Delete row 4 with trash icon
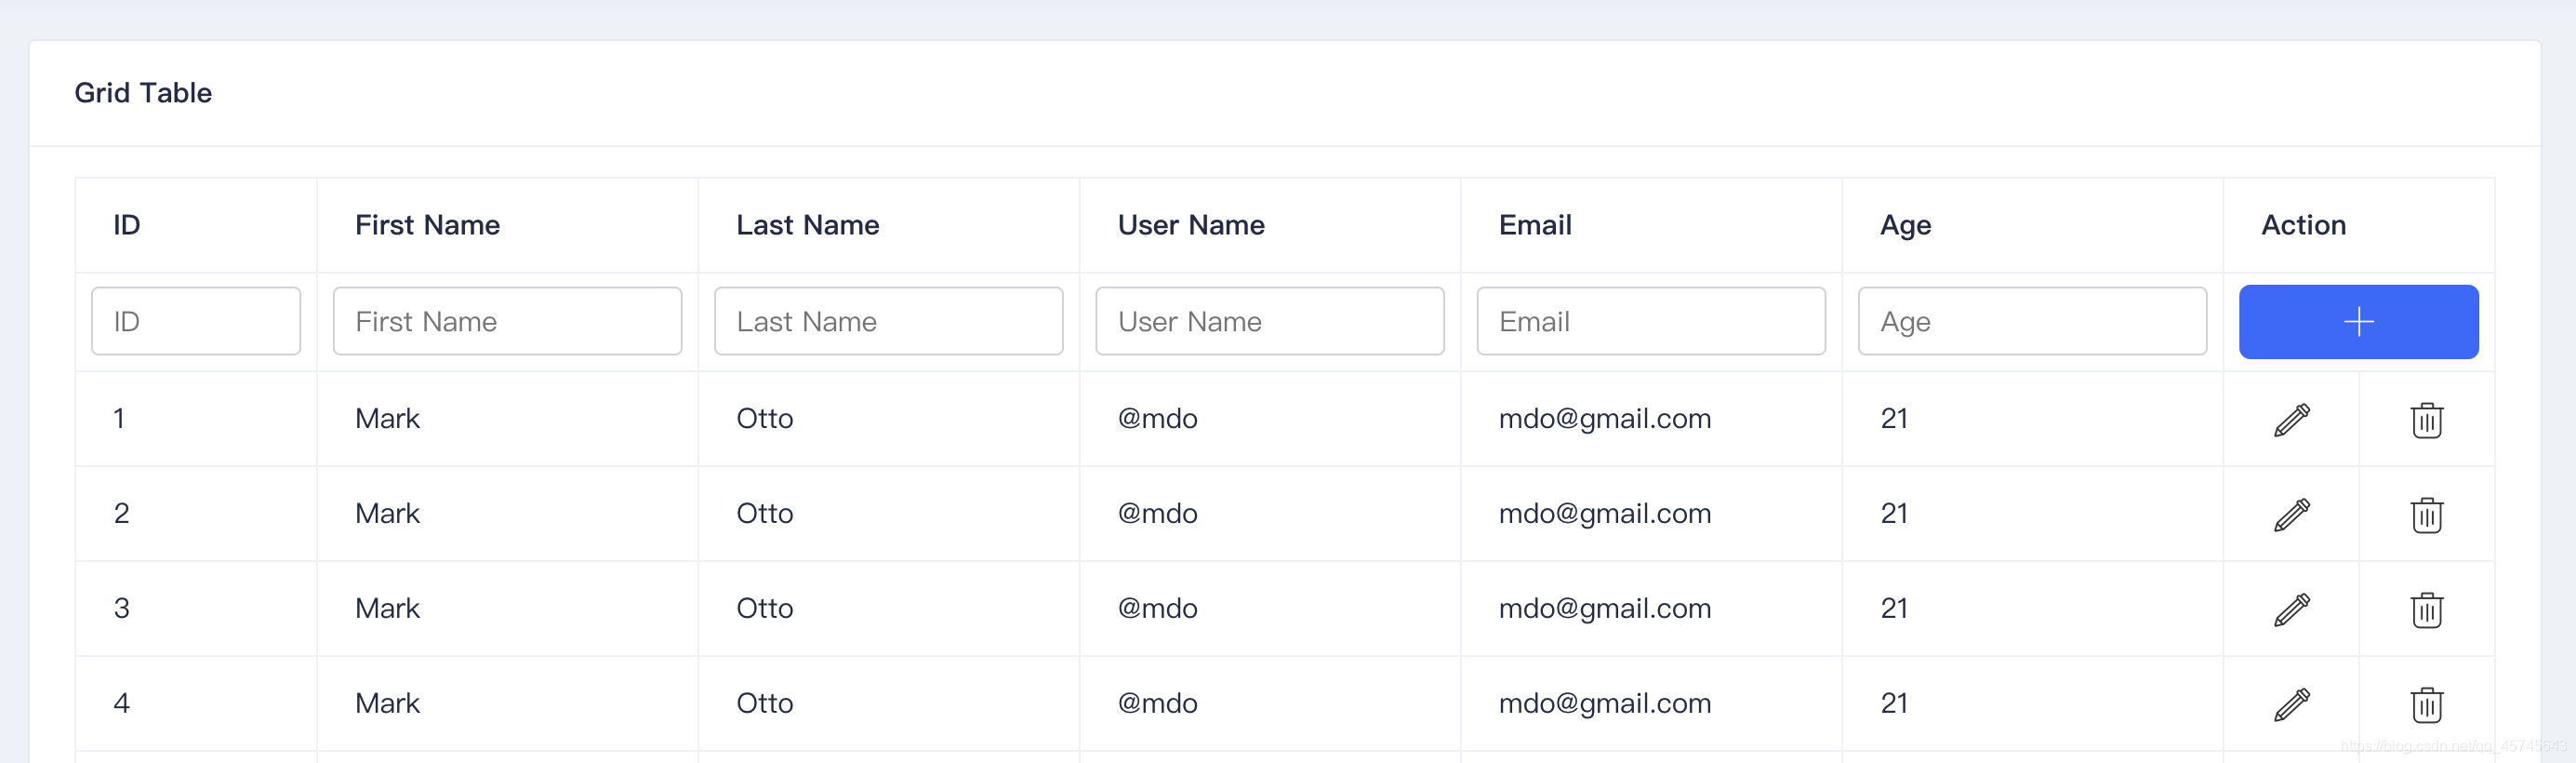The height and width of the screenshot is (763, 2576). point(2426,705)
